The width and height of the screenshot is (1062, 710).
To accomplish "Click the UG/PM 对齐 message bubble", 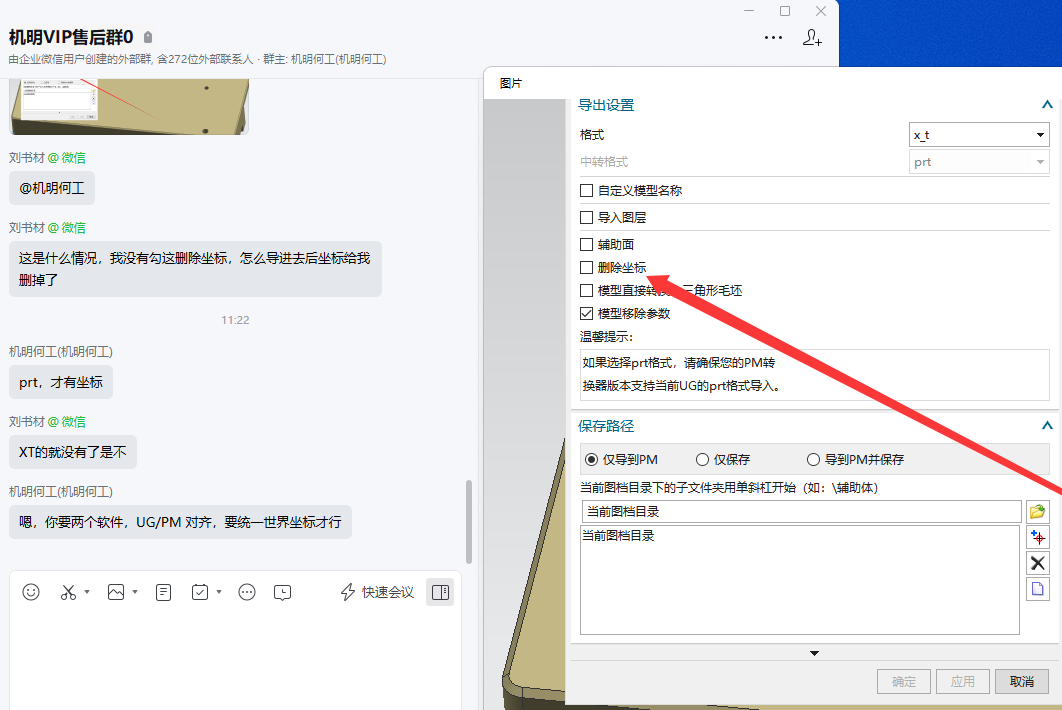I will 180,522.
